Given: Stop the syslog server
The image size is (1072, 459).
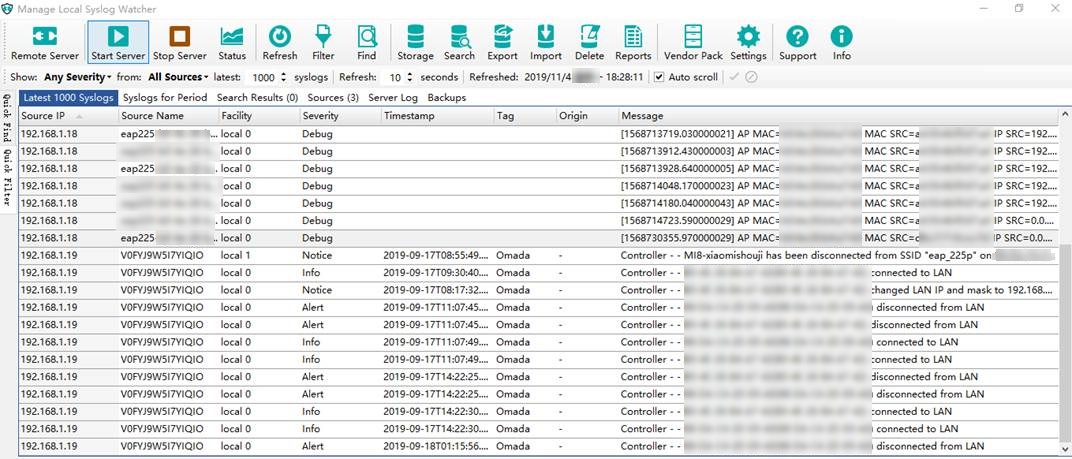Looking at the screenshot, I should click(x=180, y=42).
